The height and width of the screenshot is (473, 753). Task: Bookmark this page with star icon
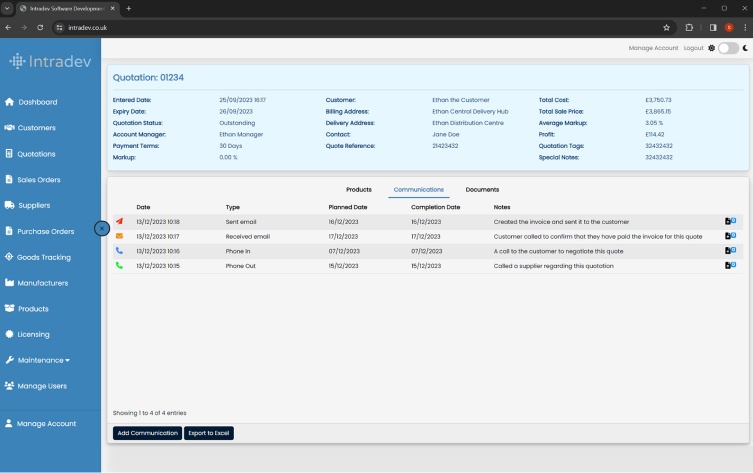tap(666, 27)
